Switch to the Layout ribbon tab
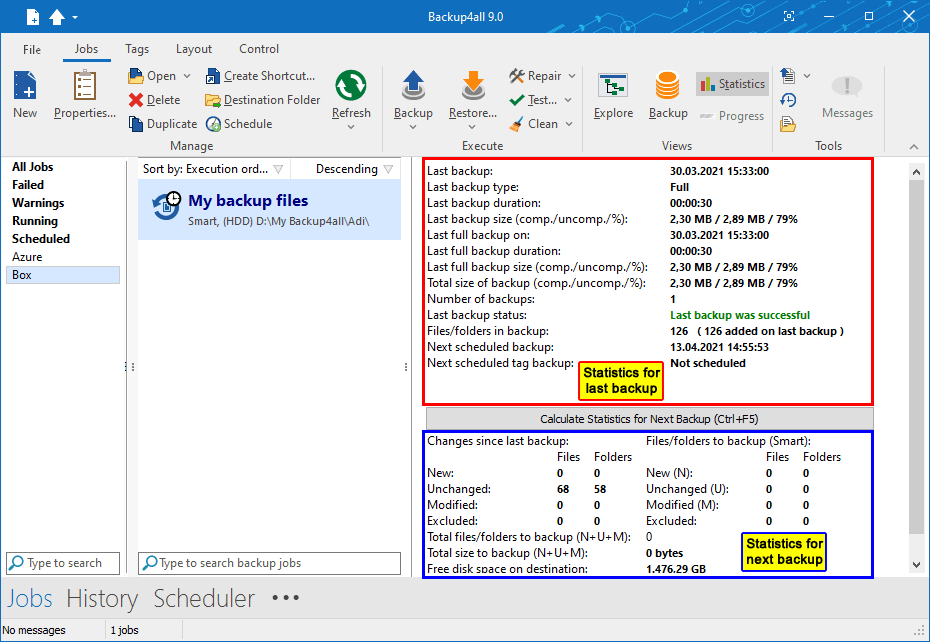 click(194, 49)
